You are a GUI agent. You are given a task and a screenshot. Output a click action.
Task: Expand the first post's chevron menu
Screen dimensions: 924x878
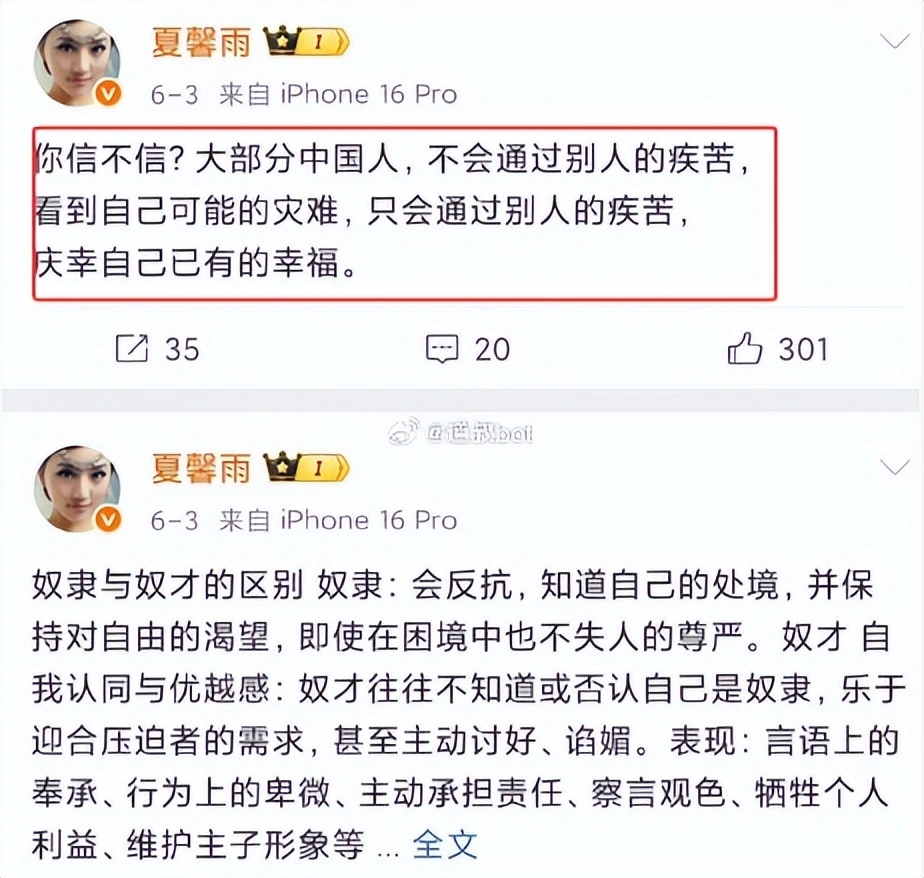click(895, 41)
